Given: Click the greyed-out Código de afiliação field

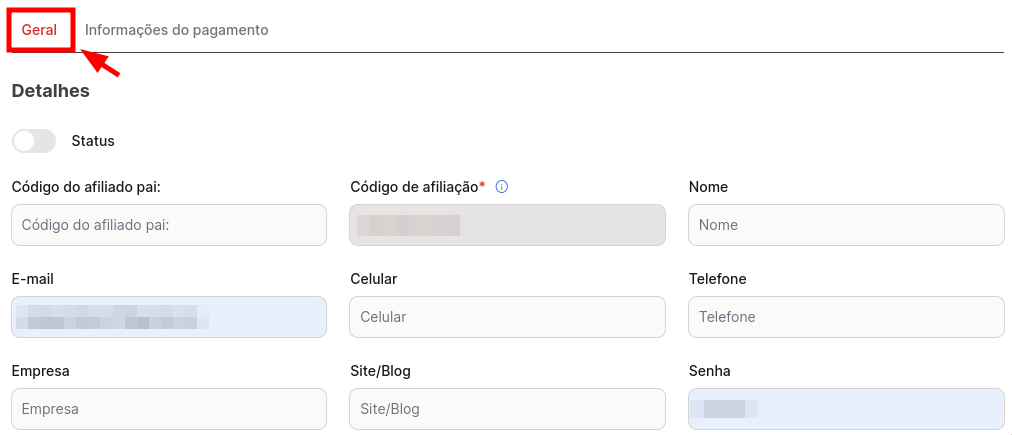Looking at the screenshot, I should [507, 225].
